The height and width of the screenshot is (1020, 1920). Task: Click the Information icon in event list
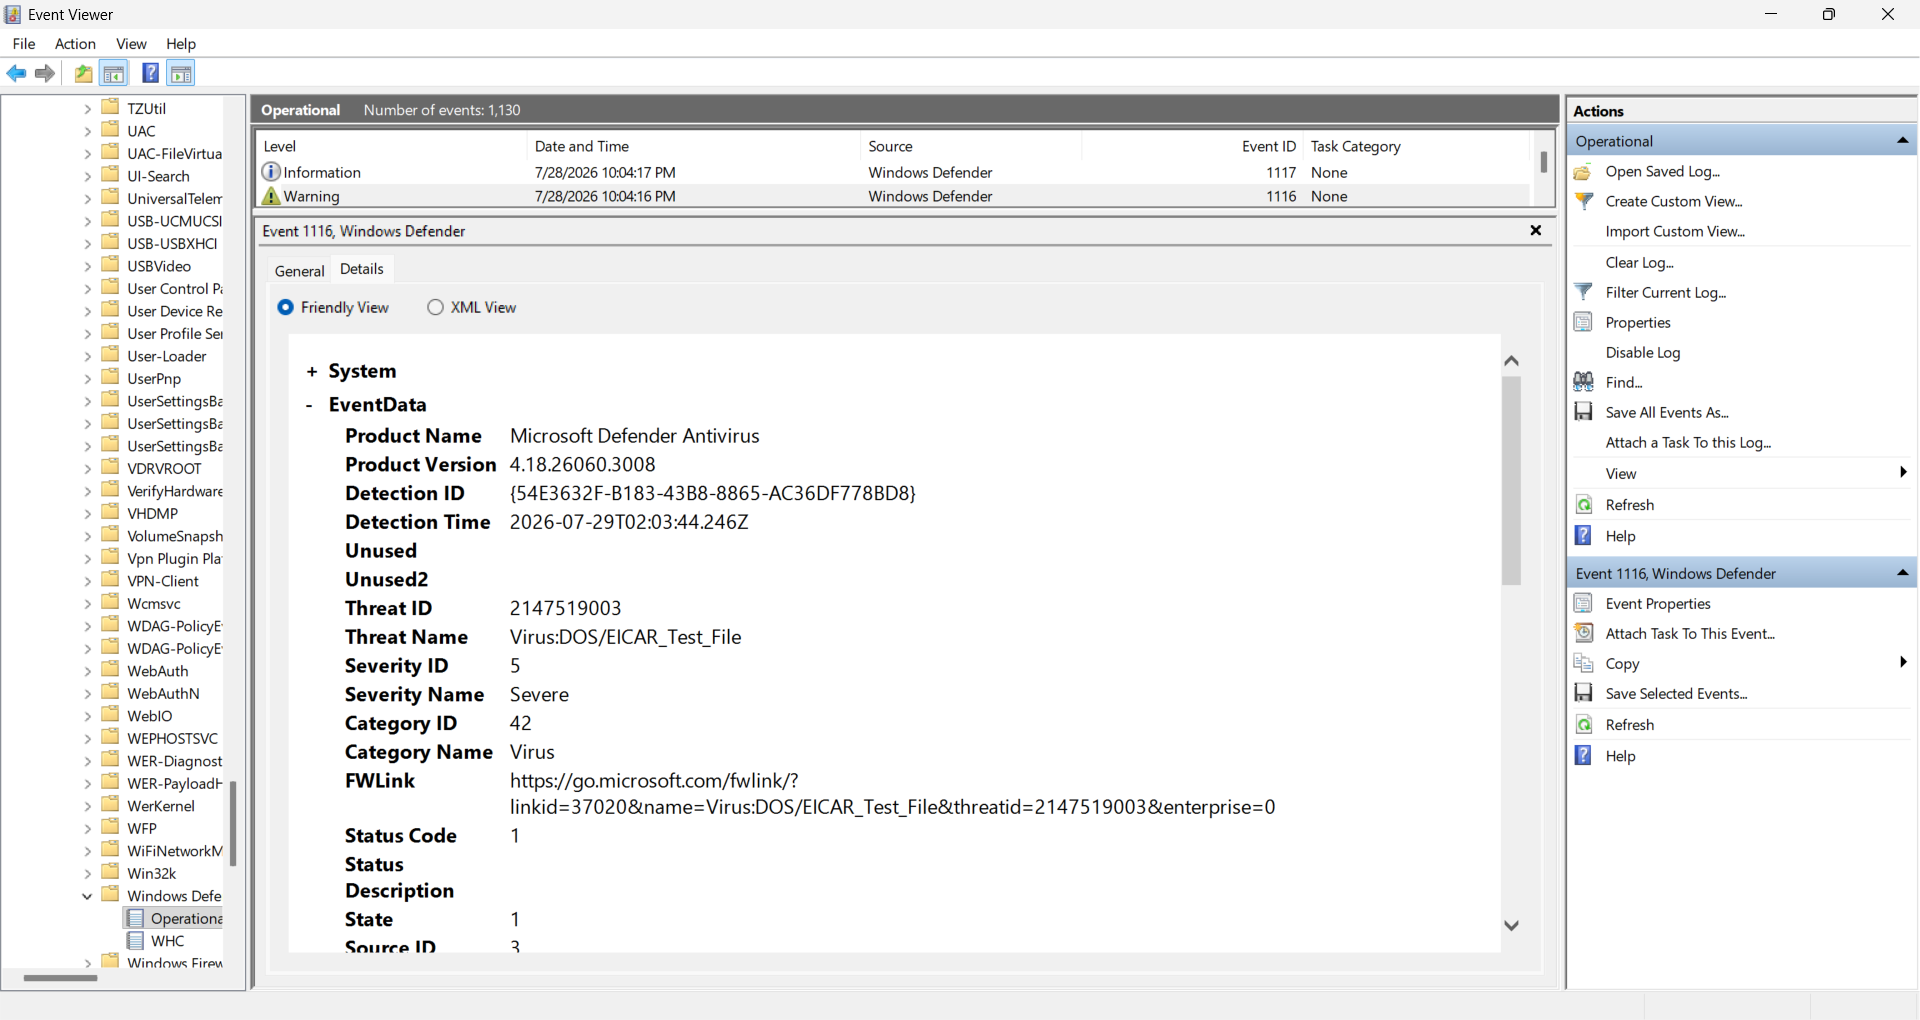[271, 172]
